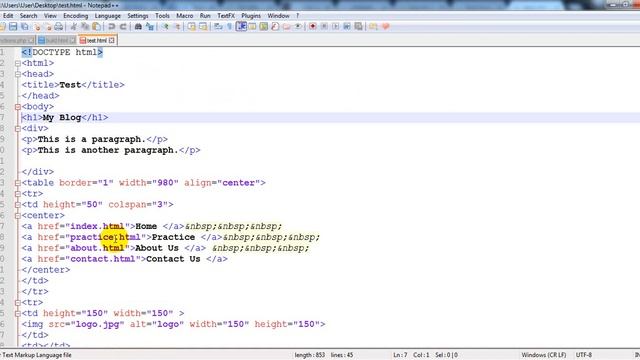Click the yellow plugin icon left of the orange heart icon
640x360 pixels.
[373, 27]
